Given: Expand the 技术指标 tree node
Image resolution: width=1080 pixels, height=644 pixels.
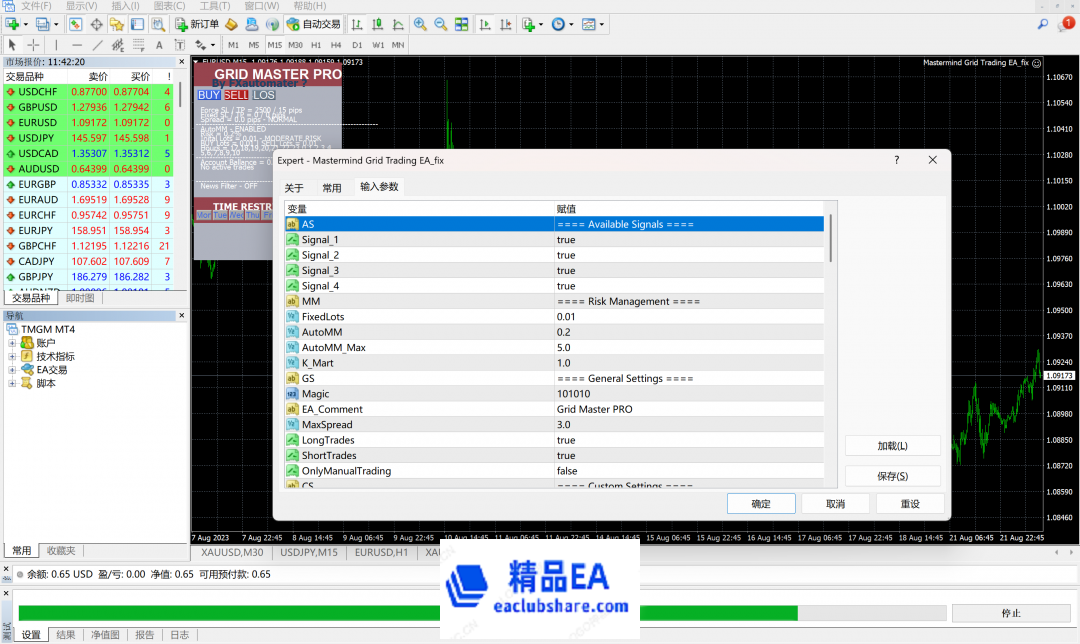Looking at the screenshot, I should point(13,356).
